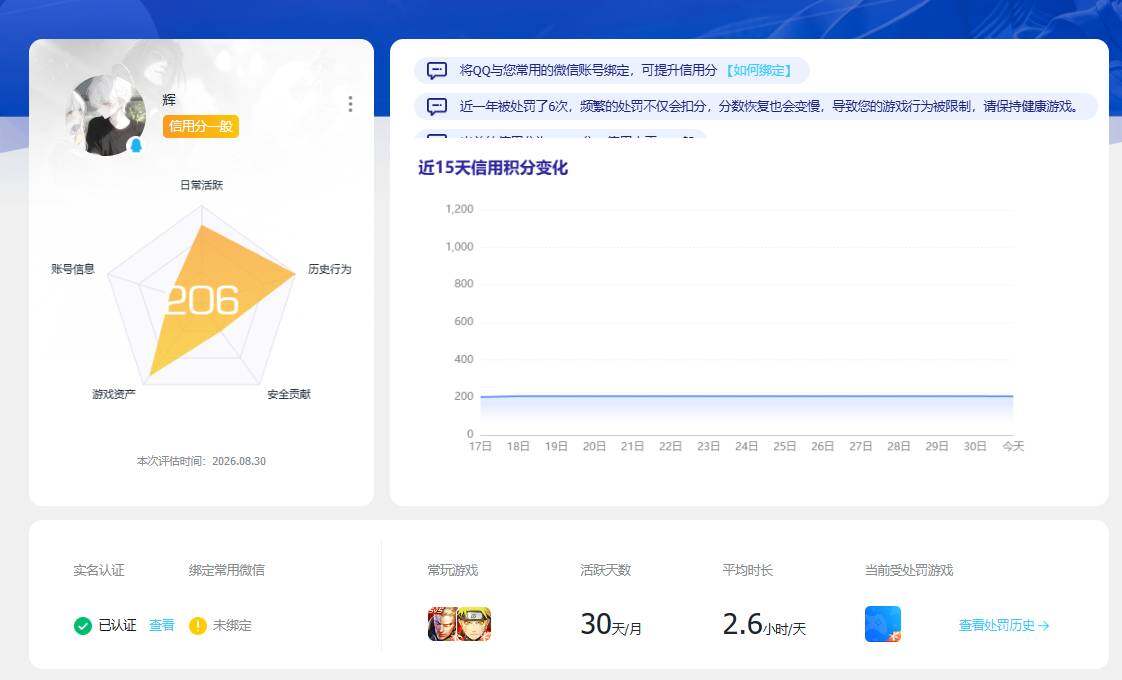Click the 已认证 status text
Image resolution: width=1122 pixels, height=680 pixels.
click(117, 626)
